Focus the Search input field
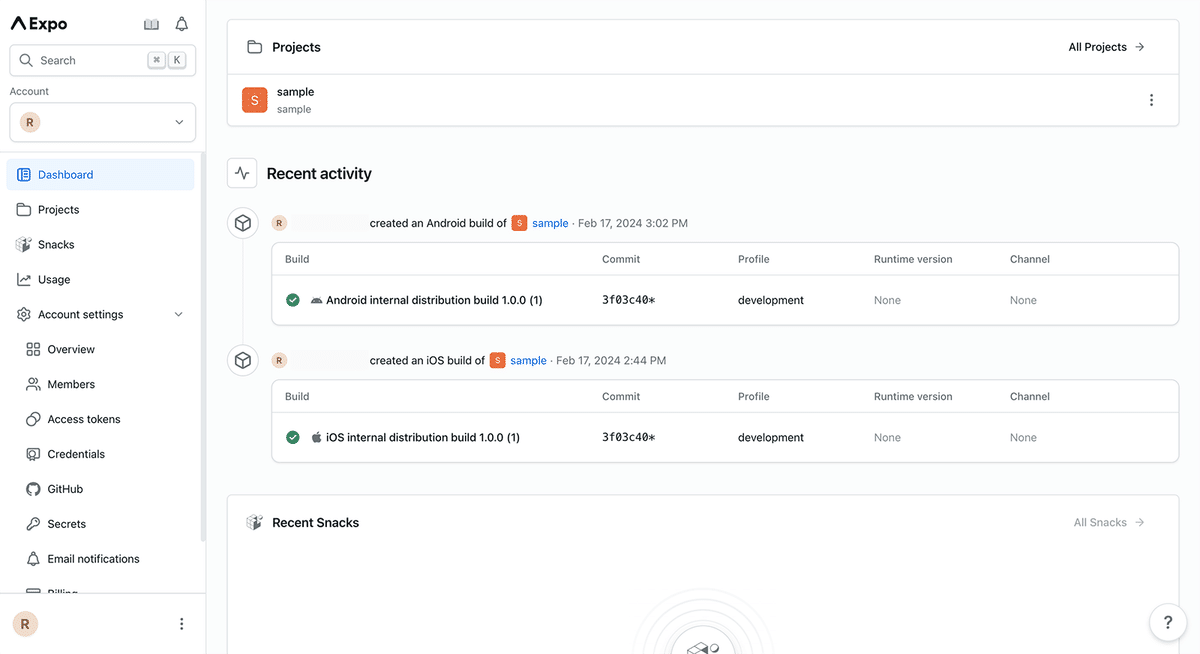Viewport: 1200px width, 654px height. point(90,60)
